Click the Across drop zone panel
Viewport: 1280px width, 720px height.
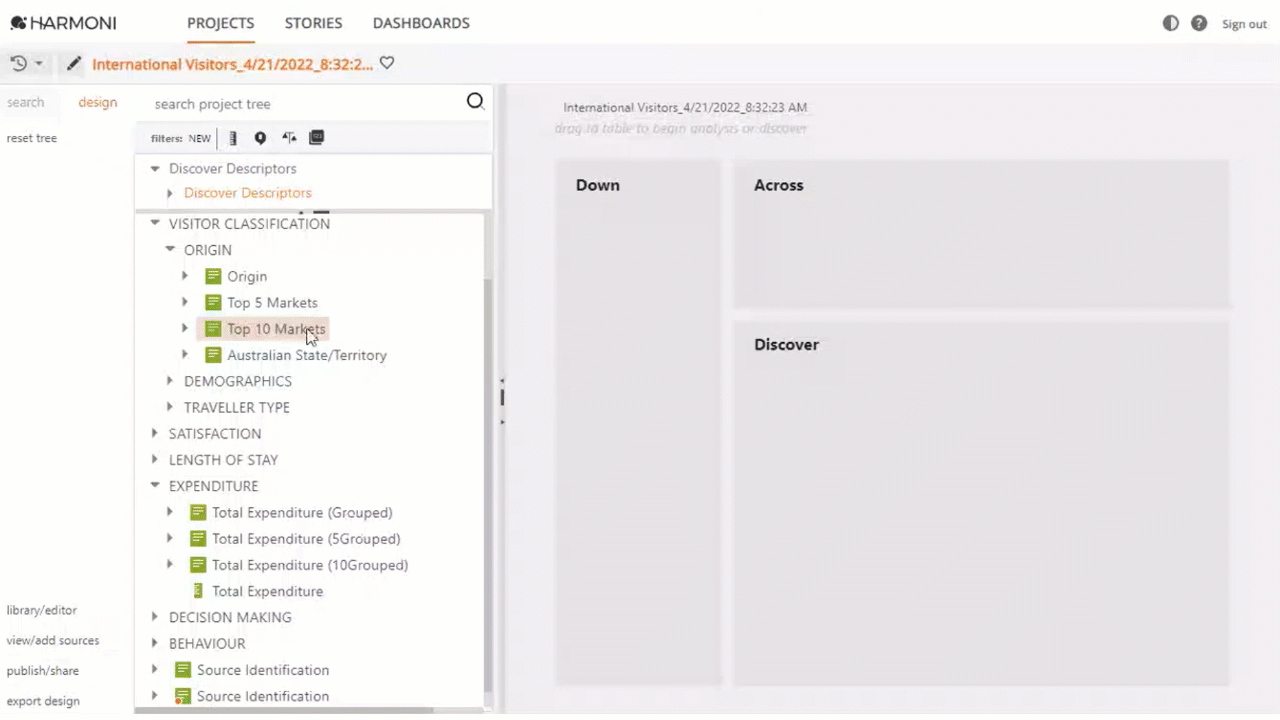[x=981, y=235]
